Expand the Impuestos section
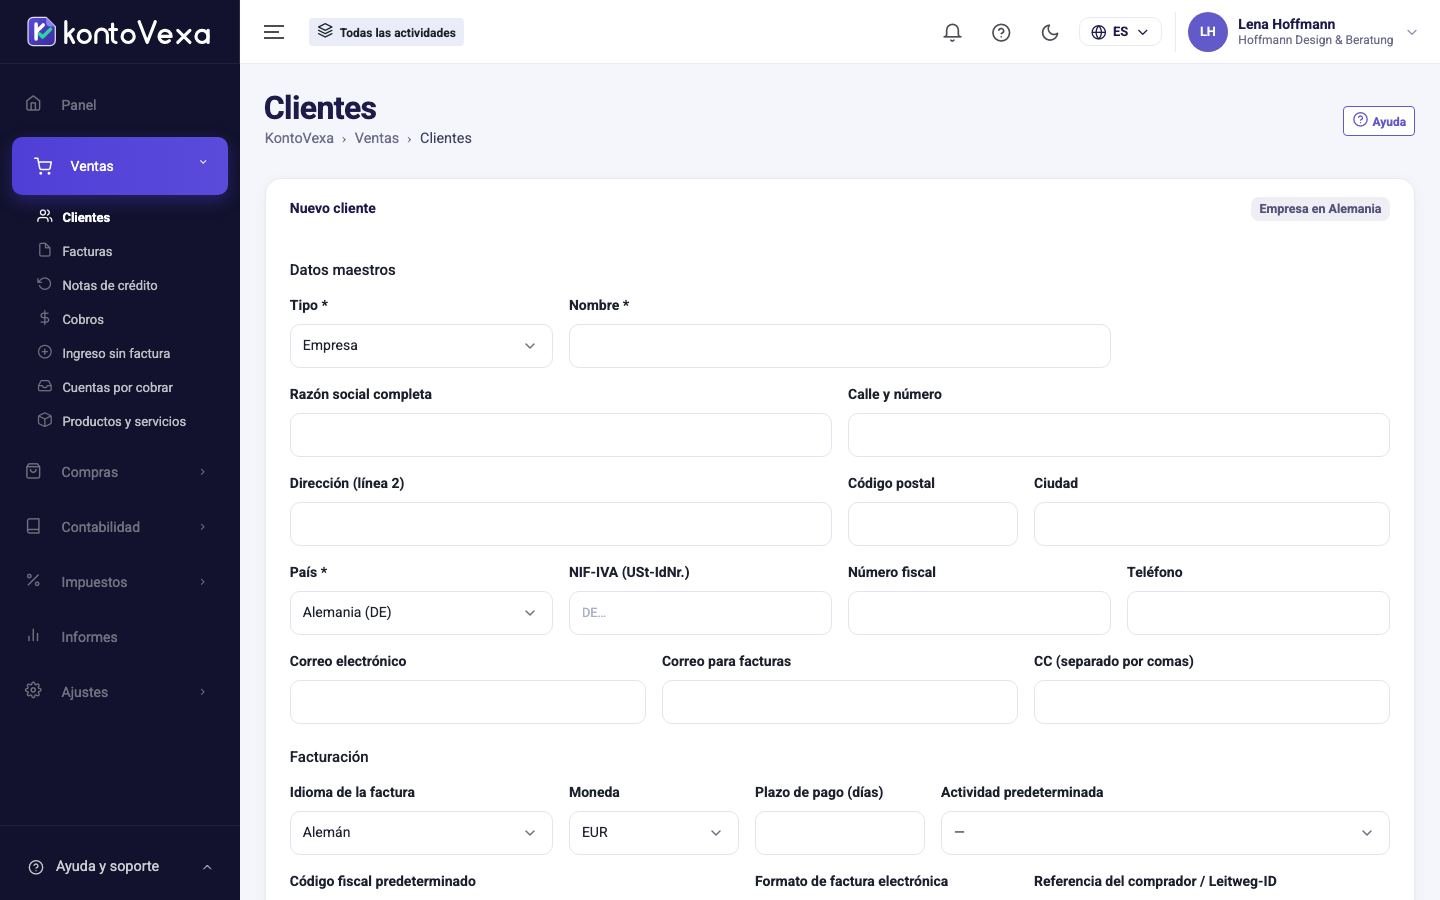 120,582
